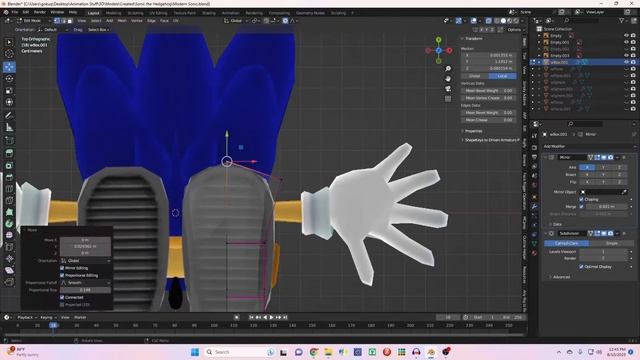The width and height of the screenshot is (640, 360).
Task: Open the Object Data green triangle tab
Action: point(534,244)
